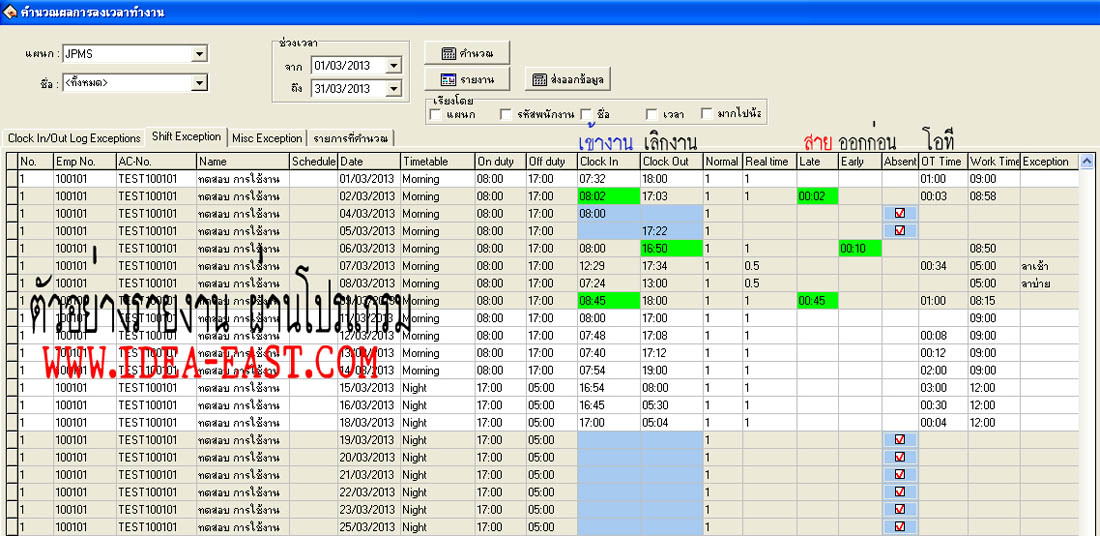This screenshot has width=1100, height=536.
Task: Click green Late cell showing 00:45
Action: pyautogui.click(x=817, y=301)
